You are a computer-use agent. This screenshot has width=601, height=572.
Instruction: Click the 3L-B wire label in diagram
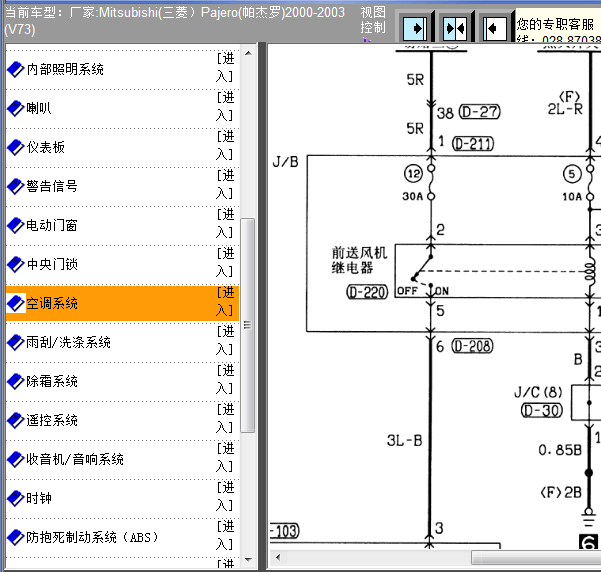coord(404,441)
